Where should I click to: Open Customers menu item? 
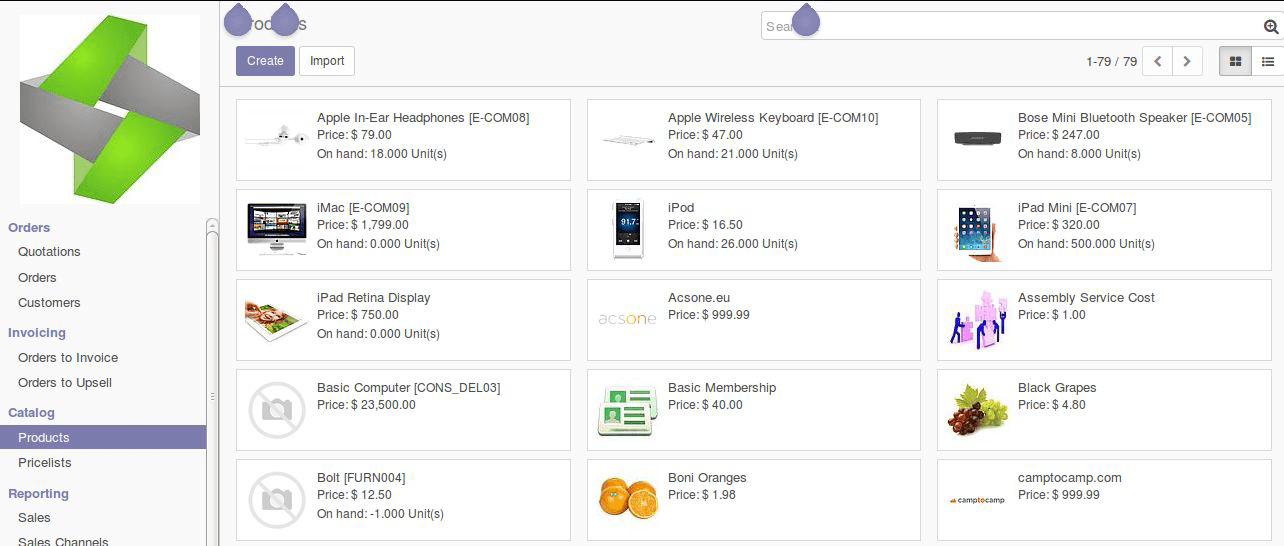click(49, 303)
